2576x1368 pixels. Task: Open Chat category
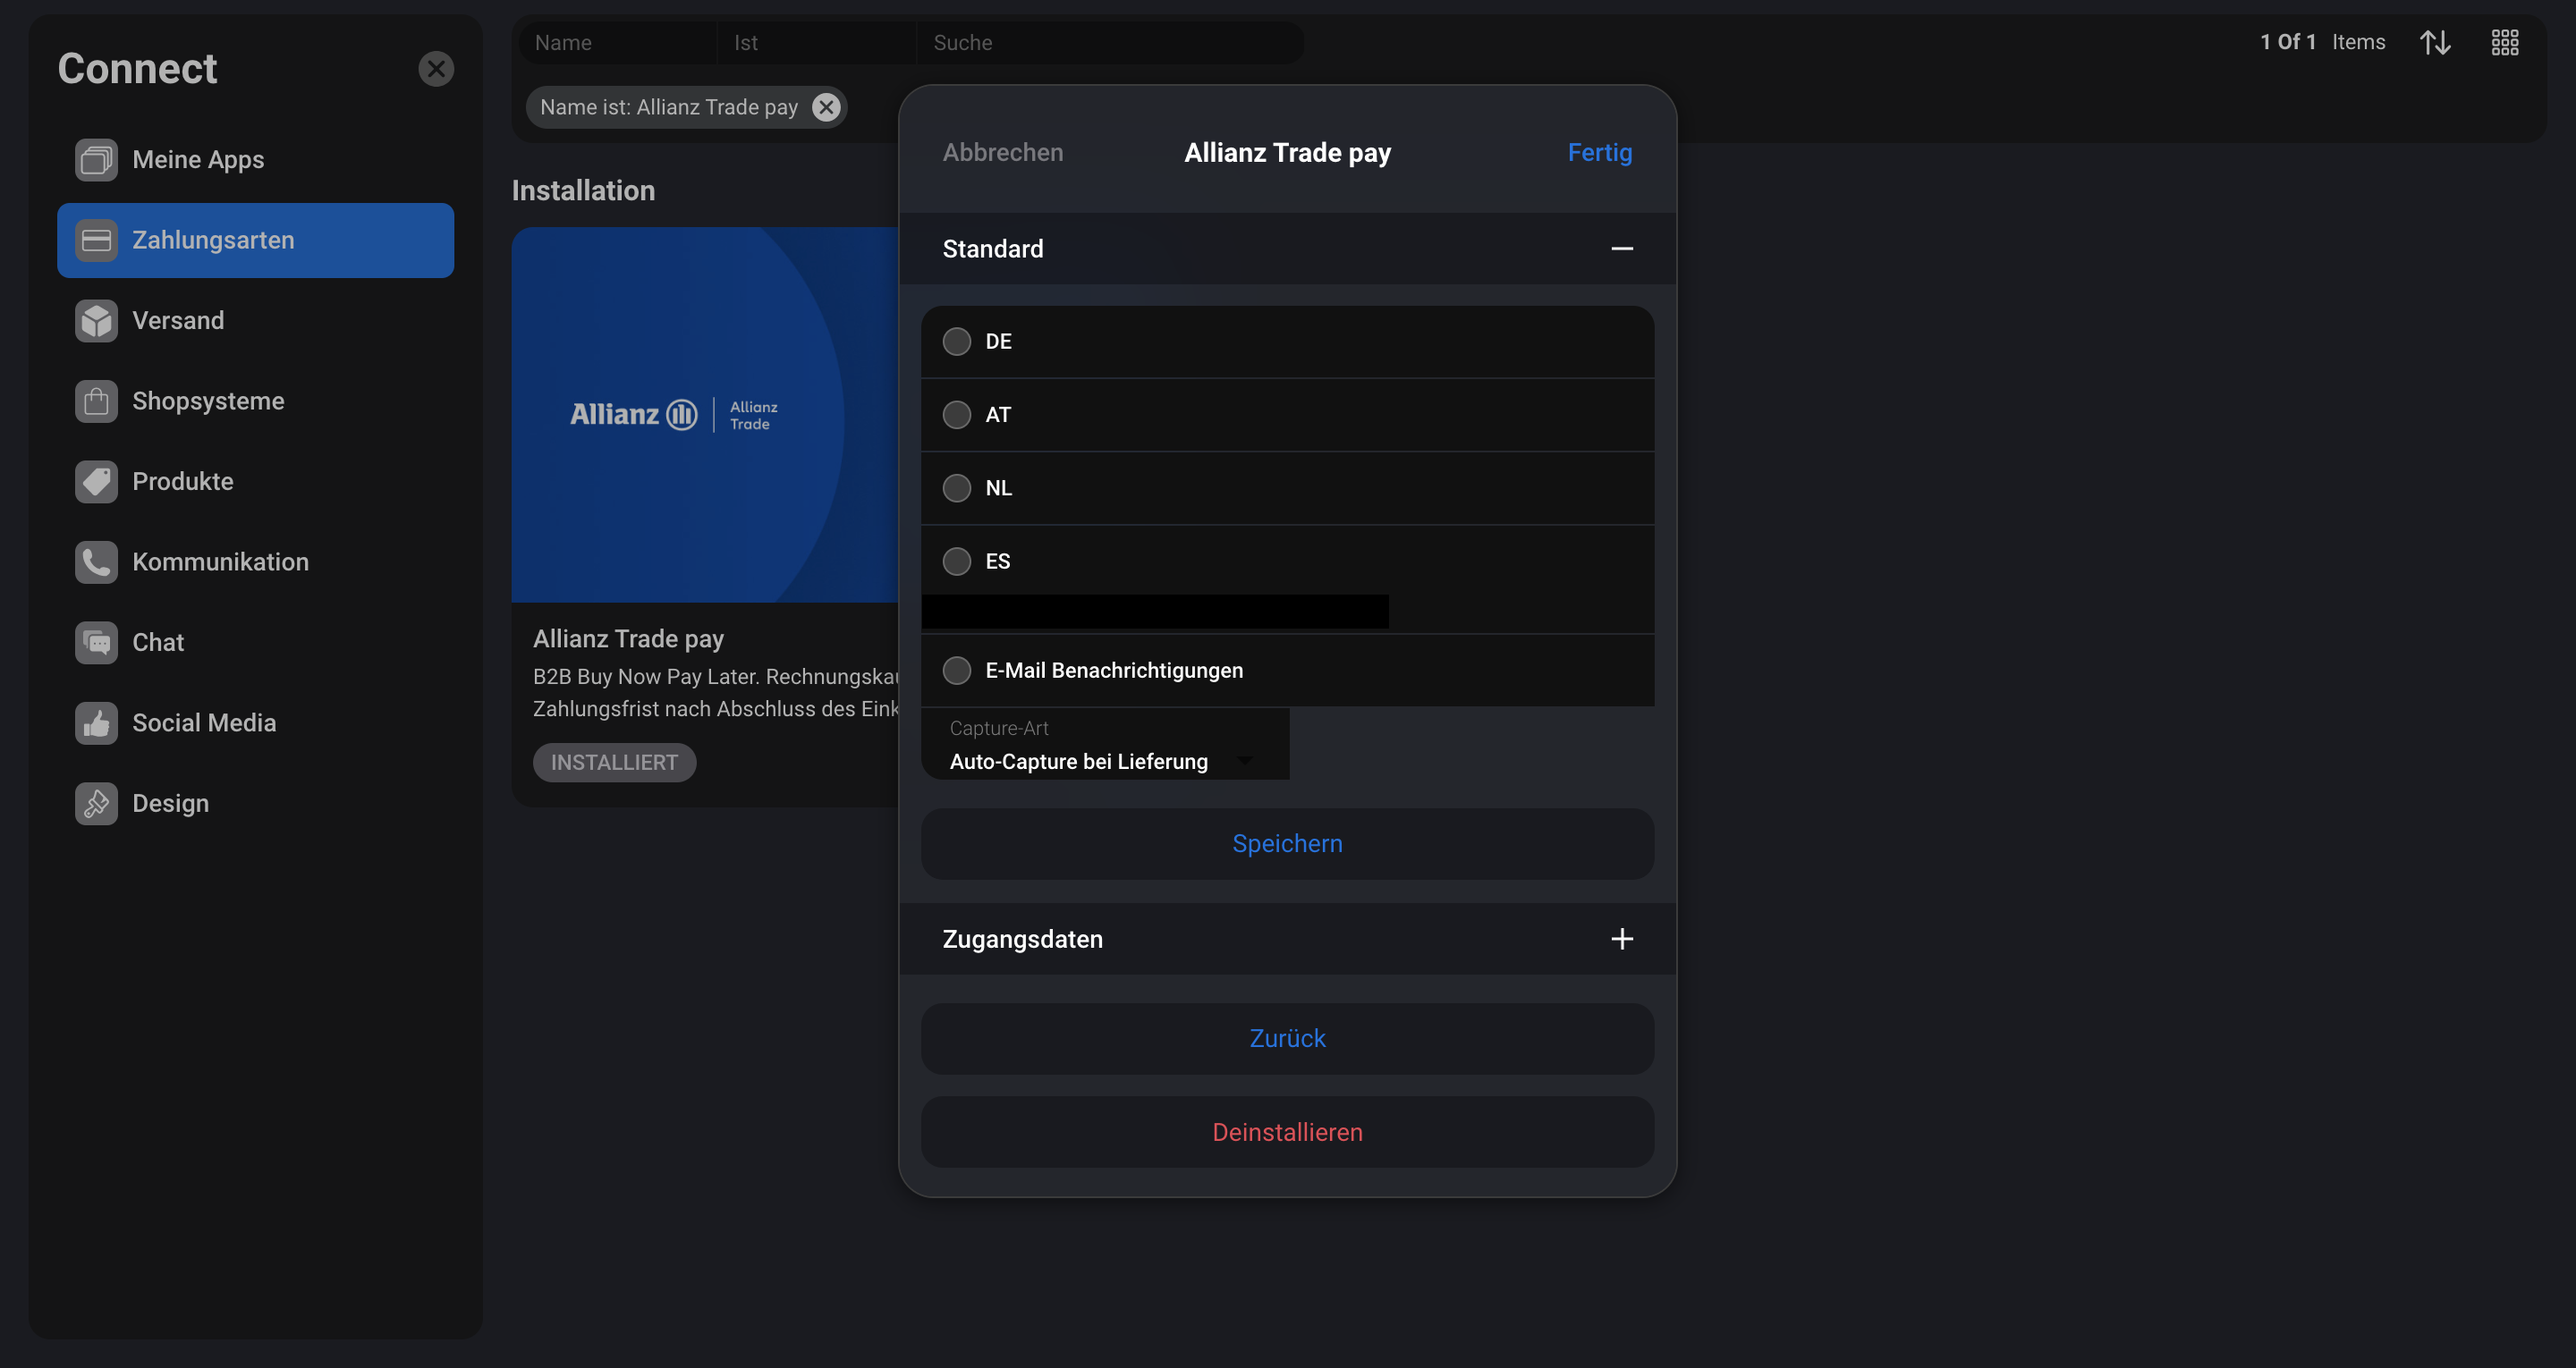(255, 643)
